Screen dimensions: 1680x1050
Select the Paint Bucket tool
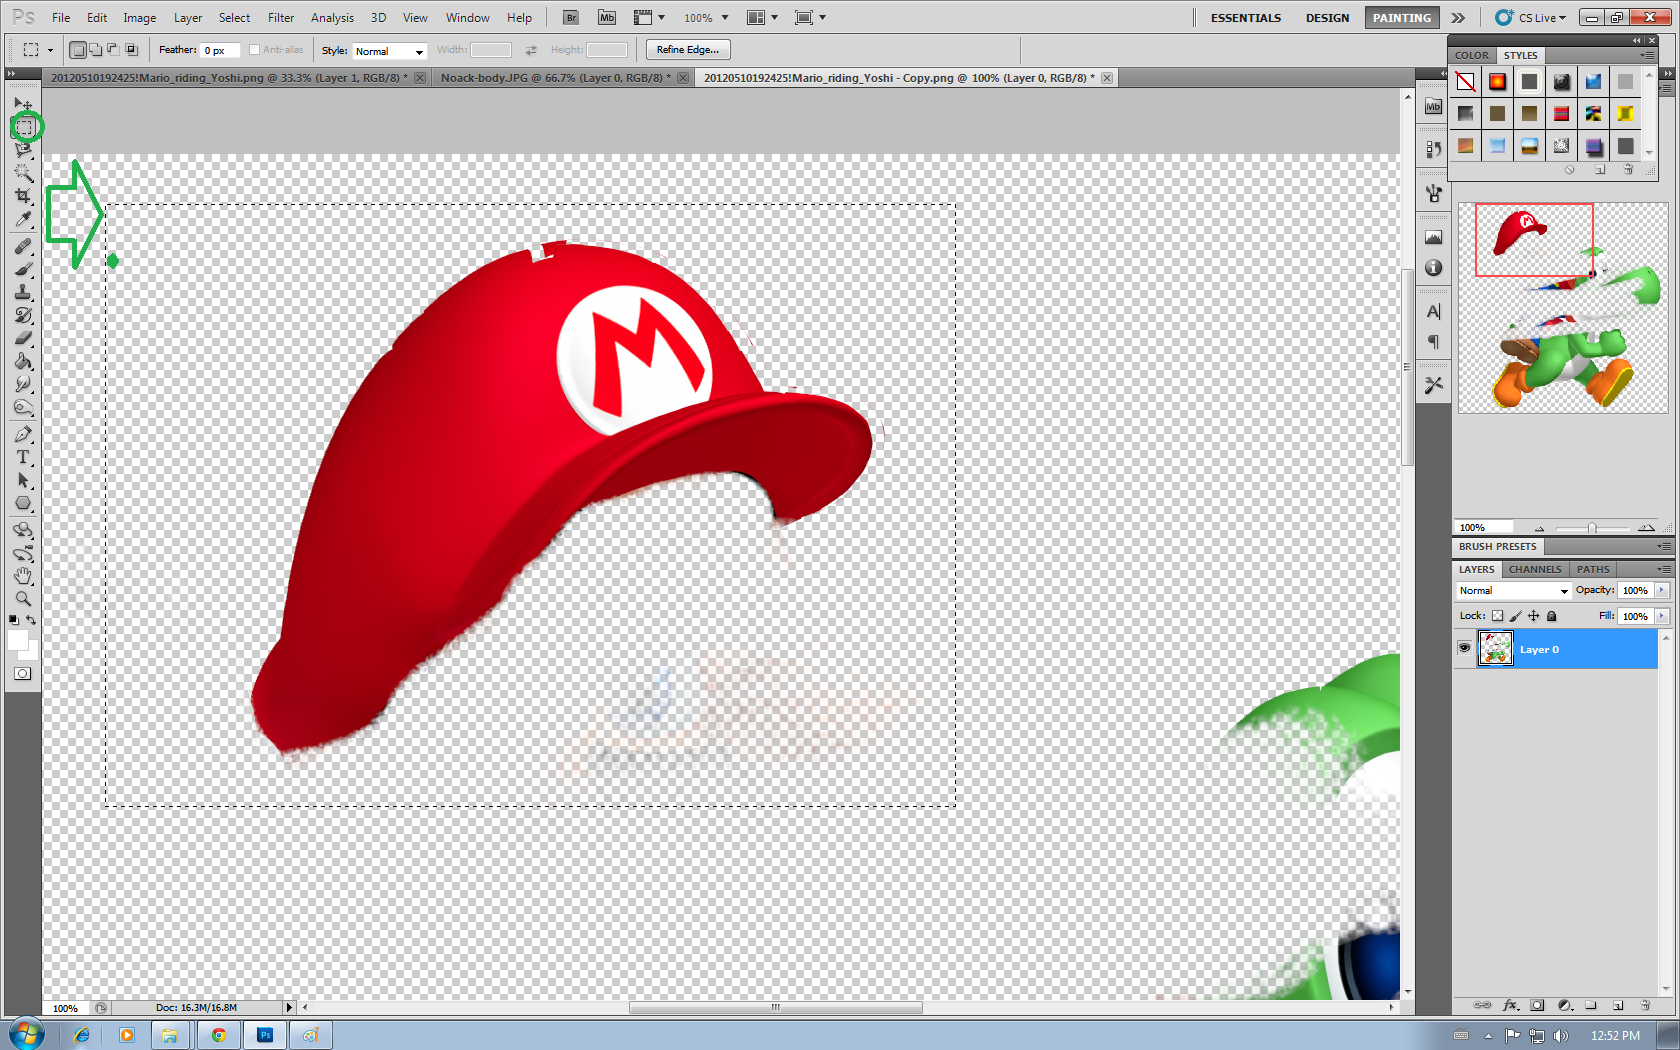[x=23, y=361]
